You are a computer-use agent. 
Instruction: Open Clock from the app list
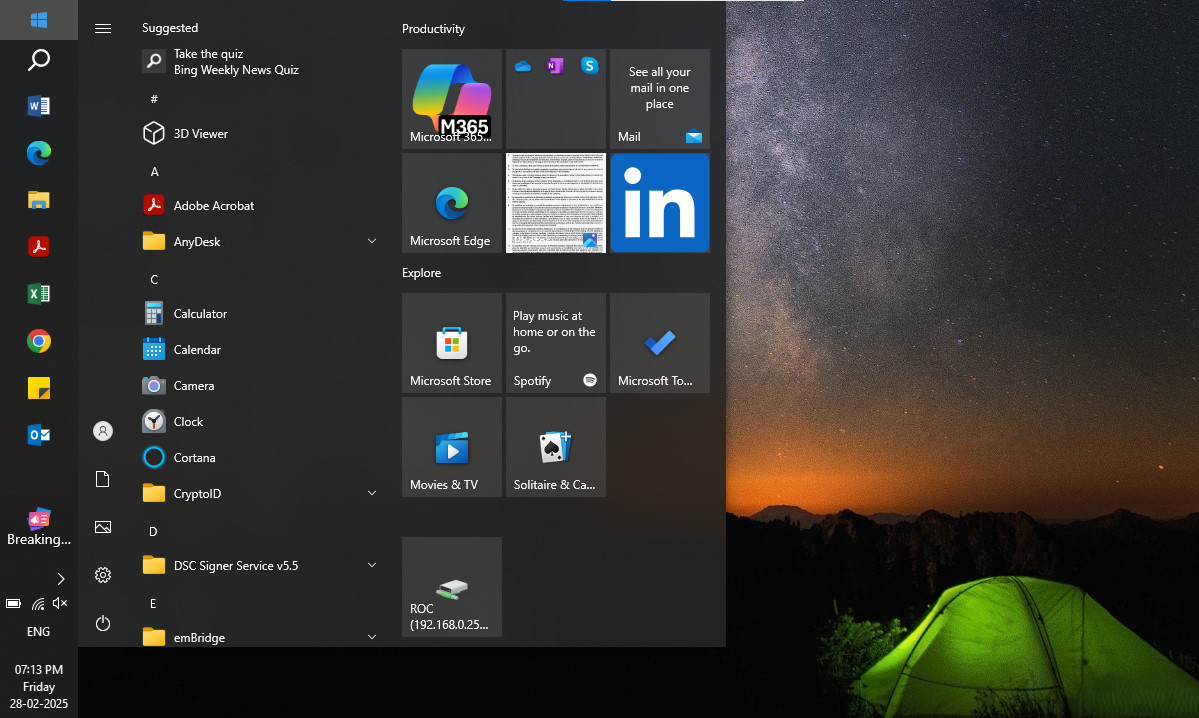click(x=260, y=421)
